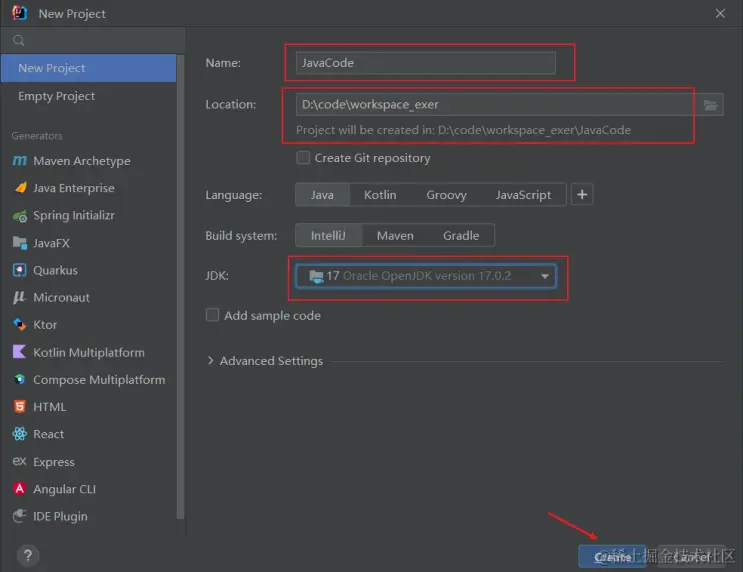Click the Micronaut mu icon

point(19,298)
